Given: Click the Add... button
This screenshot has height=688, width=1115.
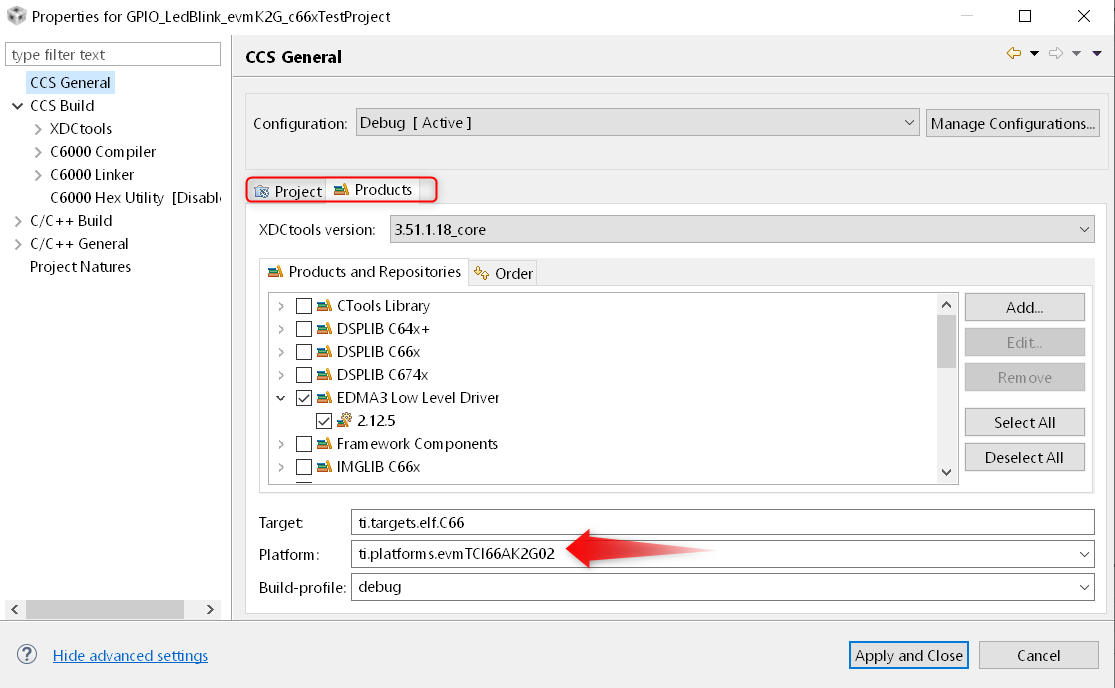Looking at the screenshot, I should pos(1024,307).
